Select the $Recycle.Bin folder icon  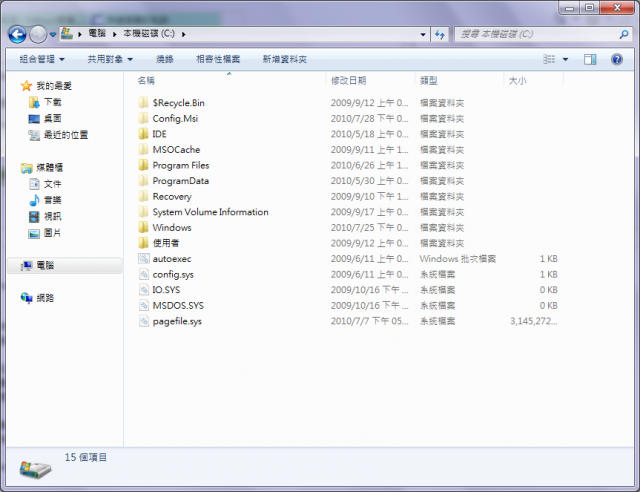point(143,102)
